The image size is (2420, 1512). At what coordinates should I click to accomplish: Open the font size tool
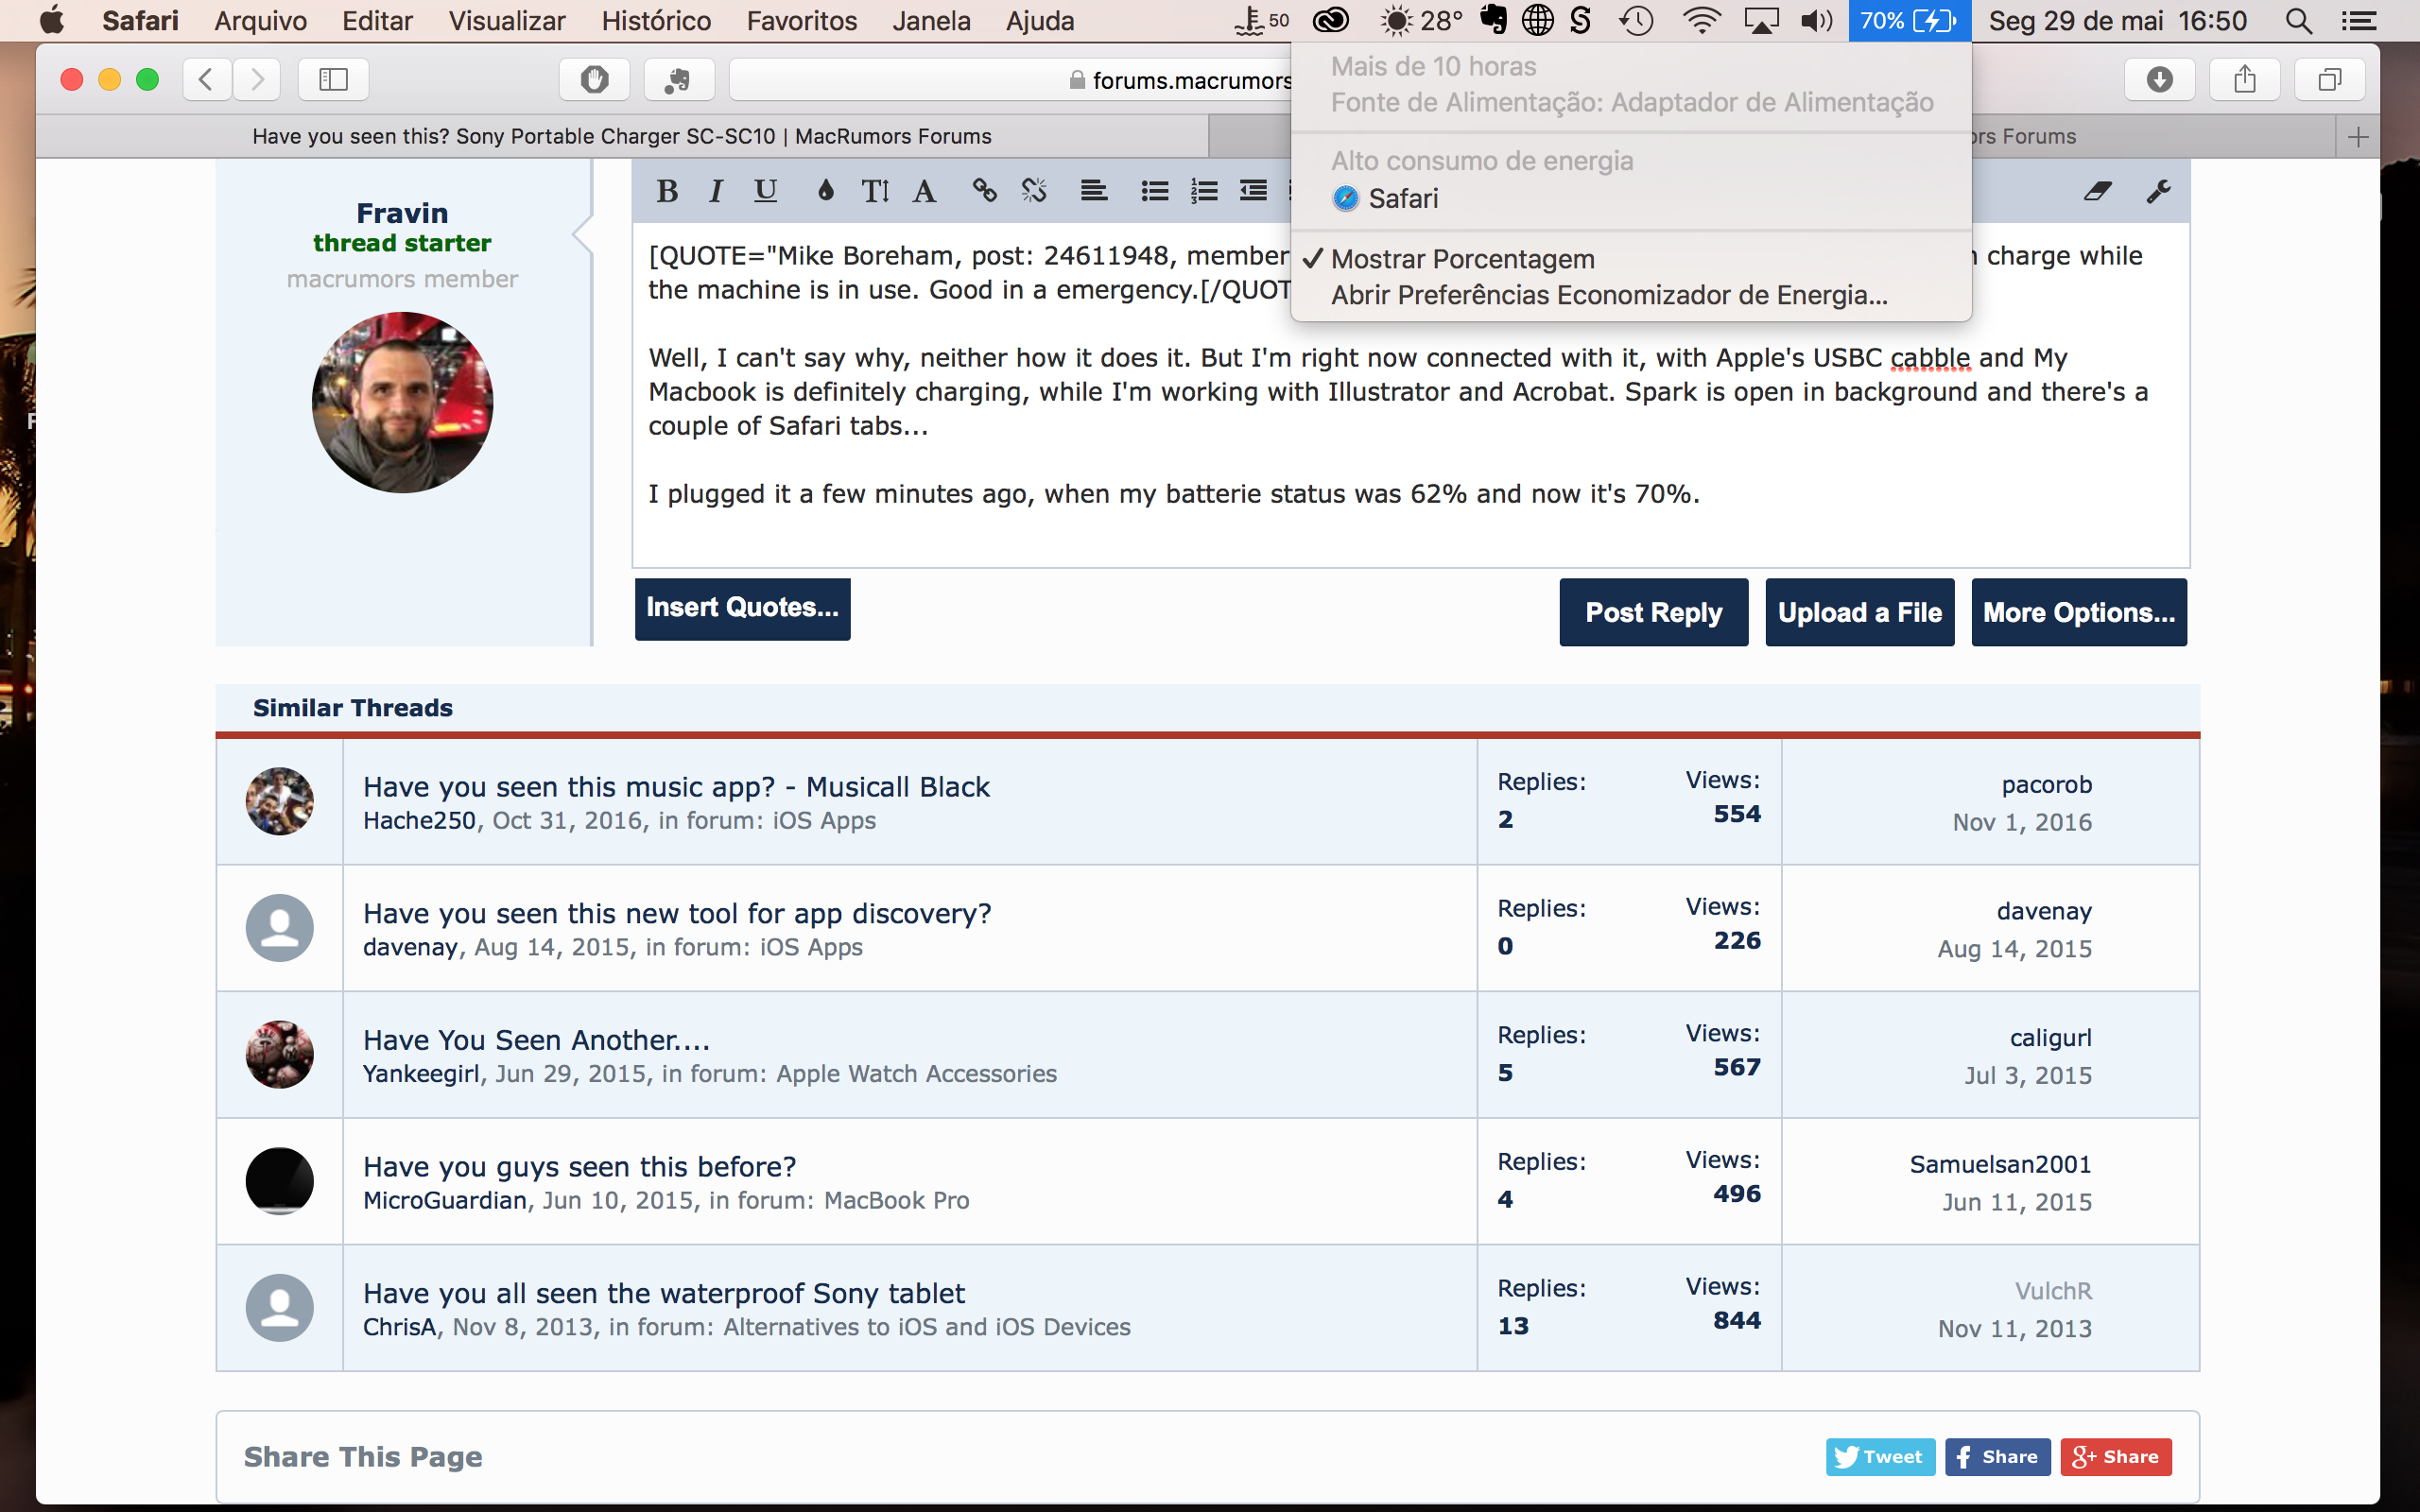pyautogui.click(x=875, y=191)
